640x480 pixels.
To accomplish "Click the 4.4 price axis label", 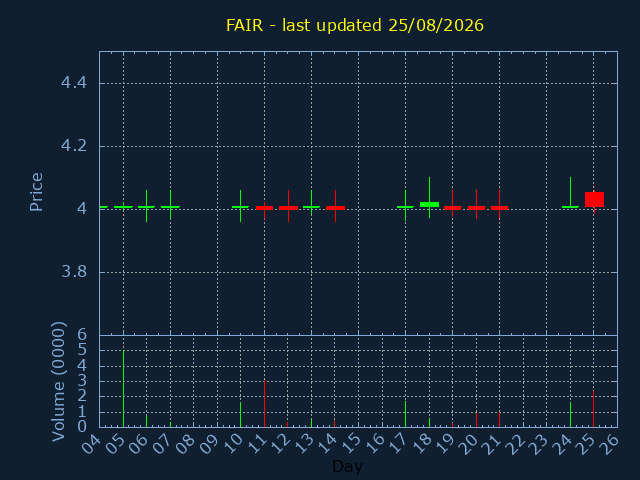I will pyautogui.click(x=74, y=83).
